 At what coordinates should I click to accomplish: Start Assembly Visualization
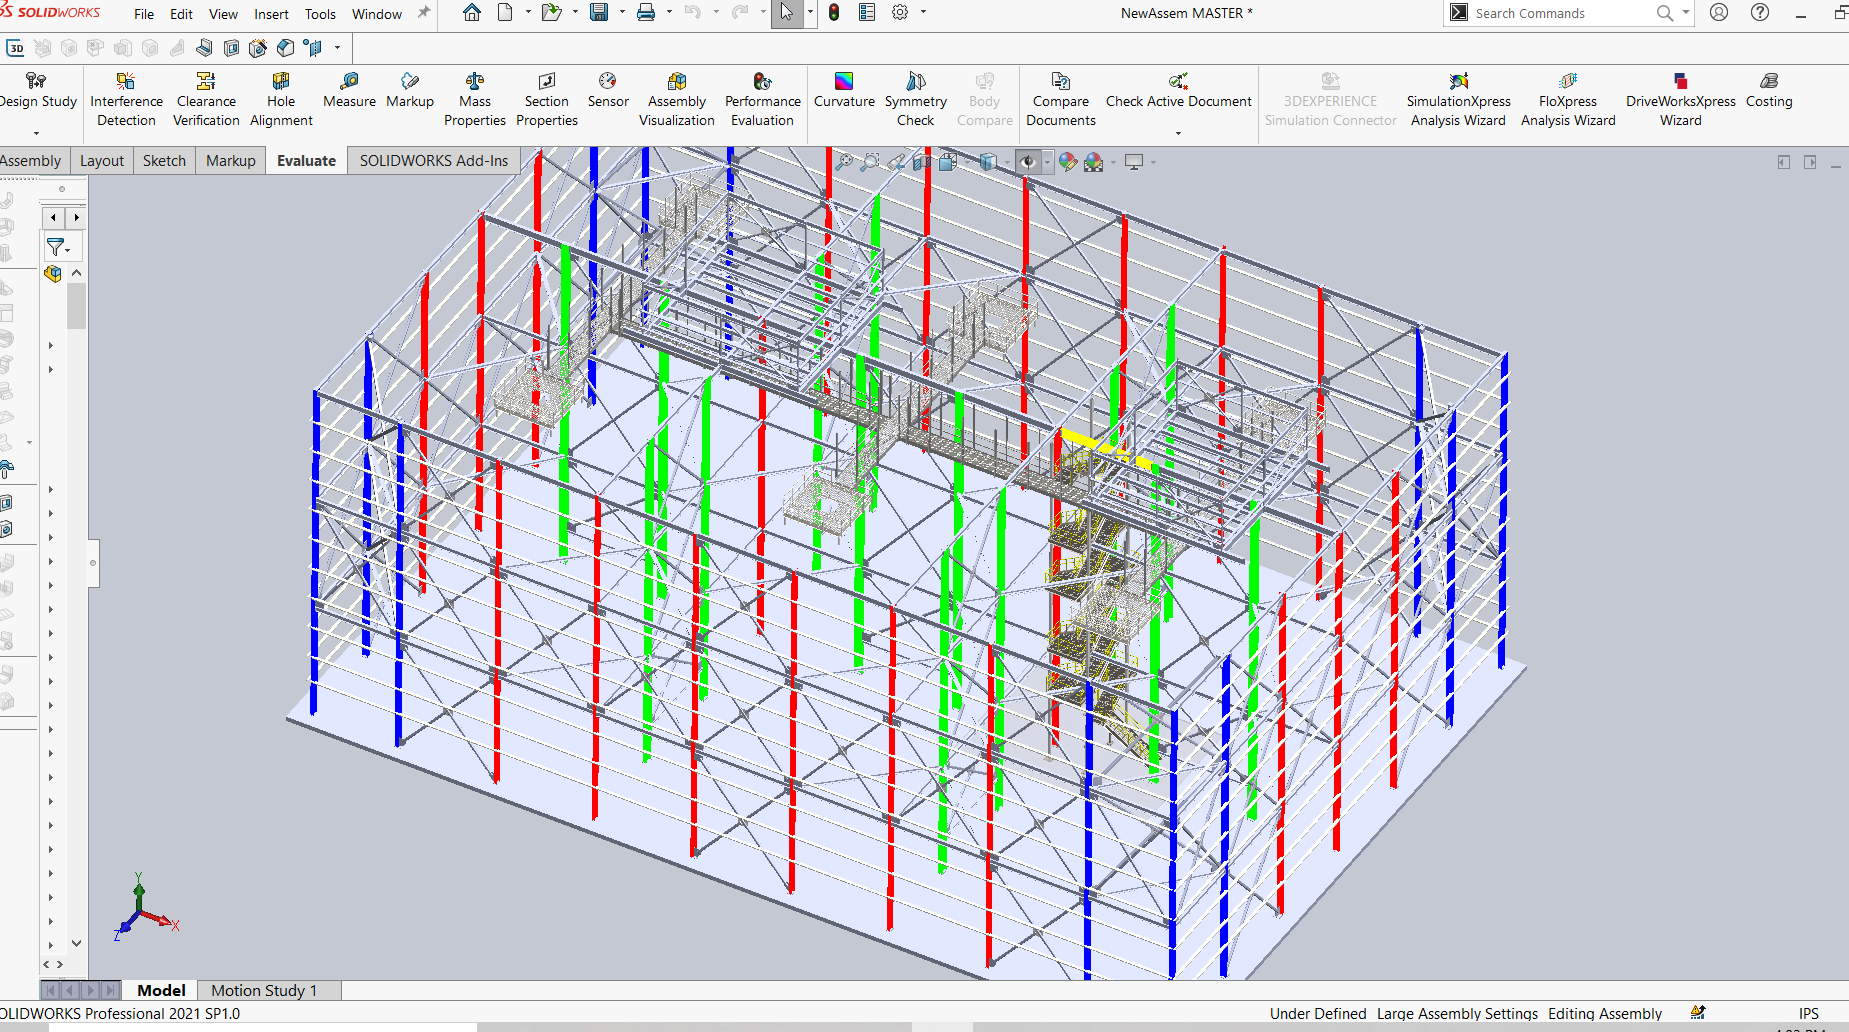677,100
